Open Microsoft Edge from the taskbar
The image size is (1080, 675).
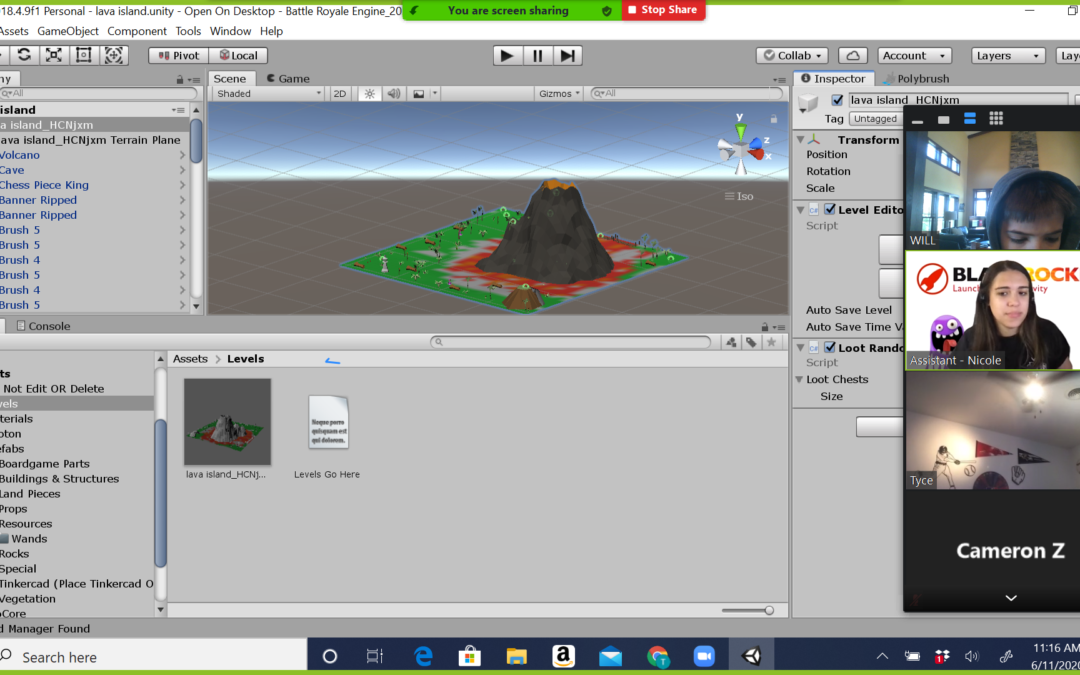click(x=422, y=656)
